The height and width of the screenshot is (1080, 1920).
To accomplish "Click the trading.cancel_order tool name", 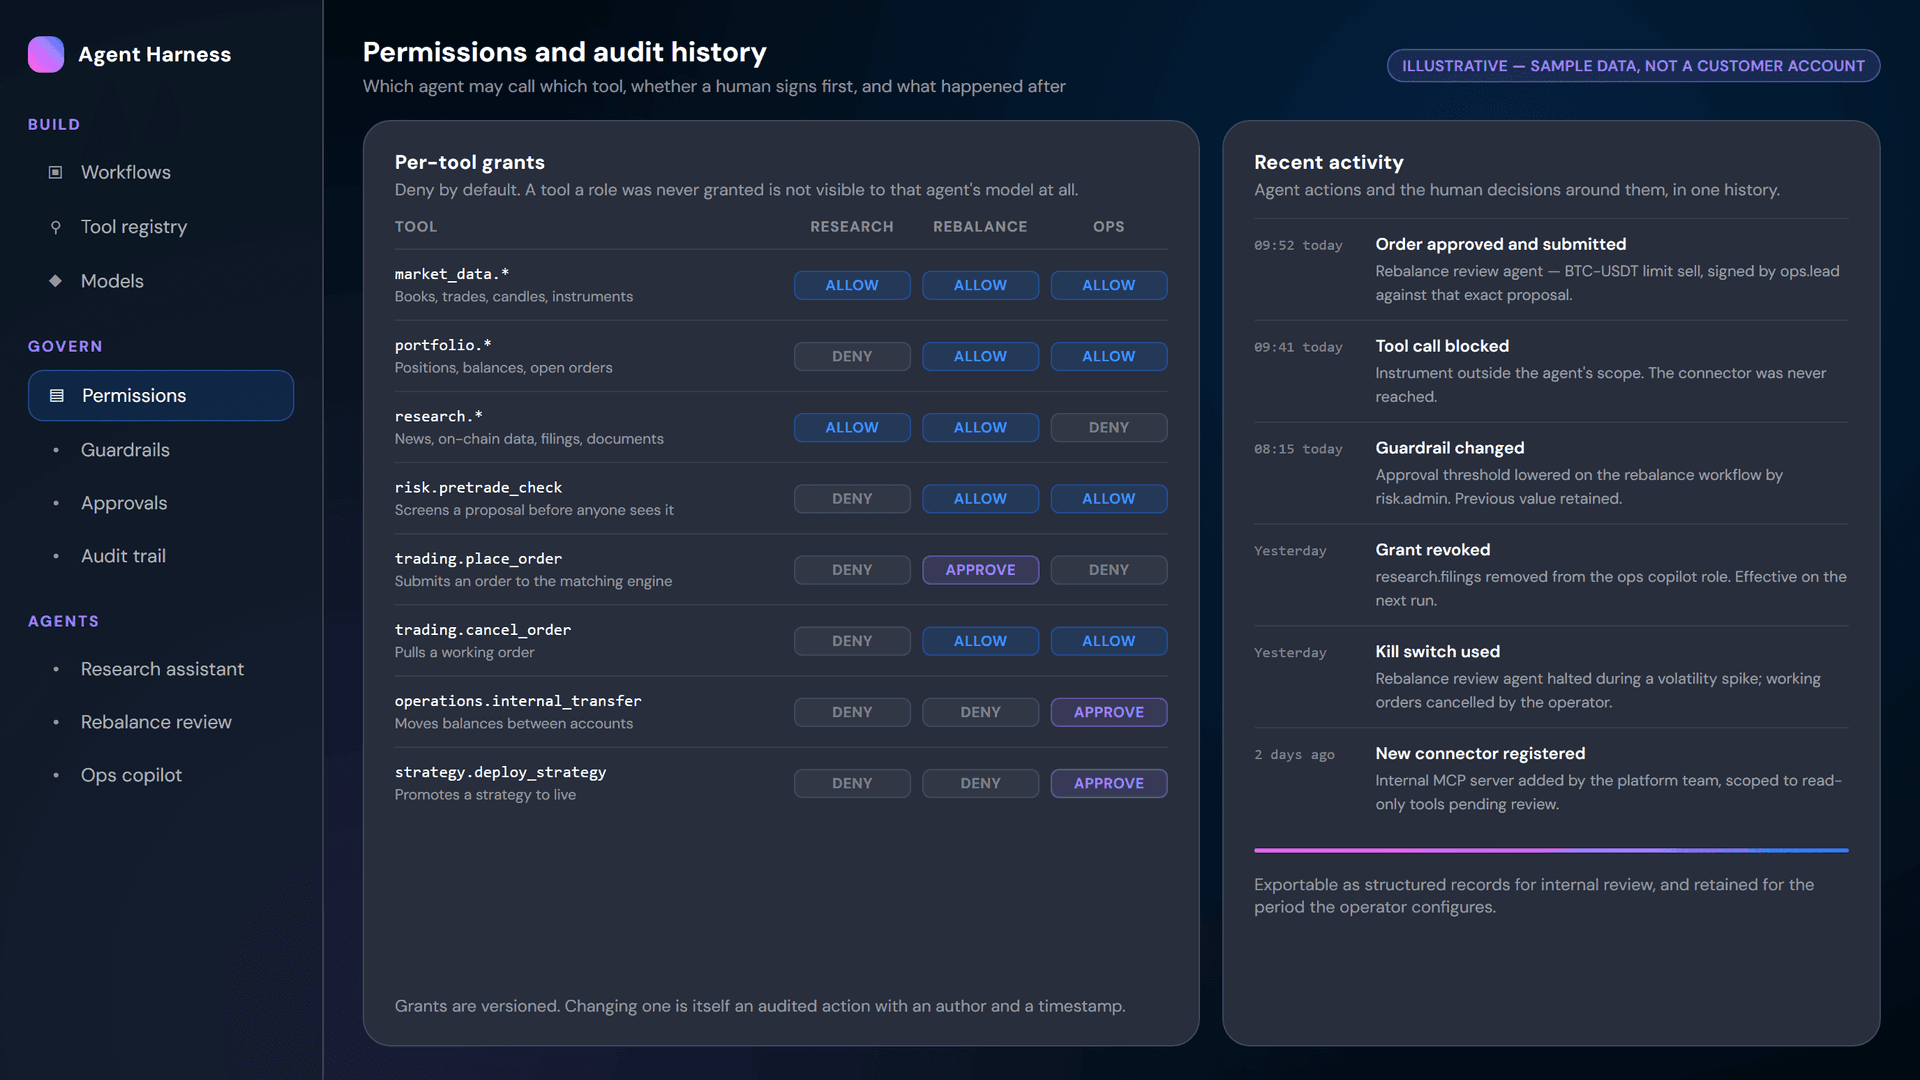I will point(483,630).
